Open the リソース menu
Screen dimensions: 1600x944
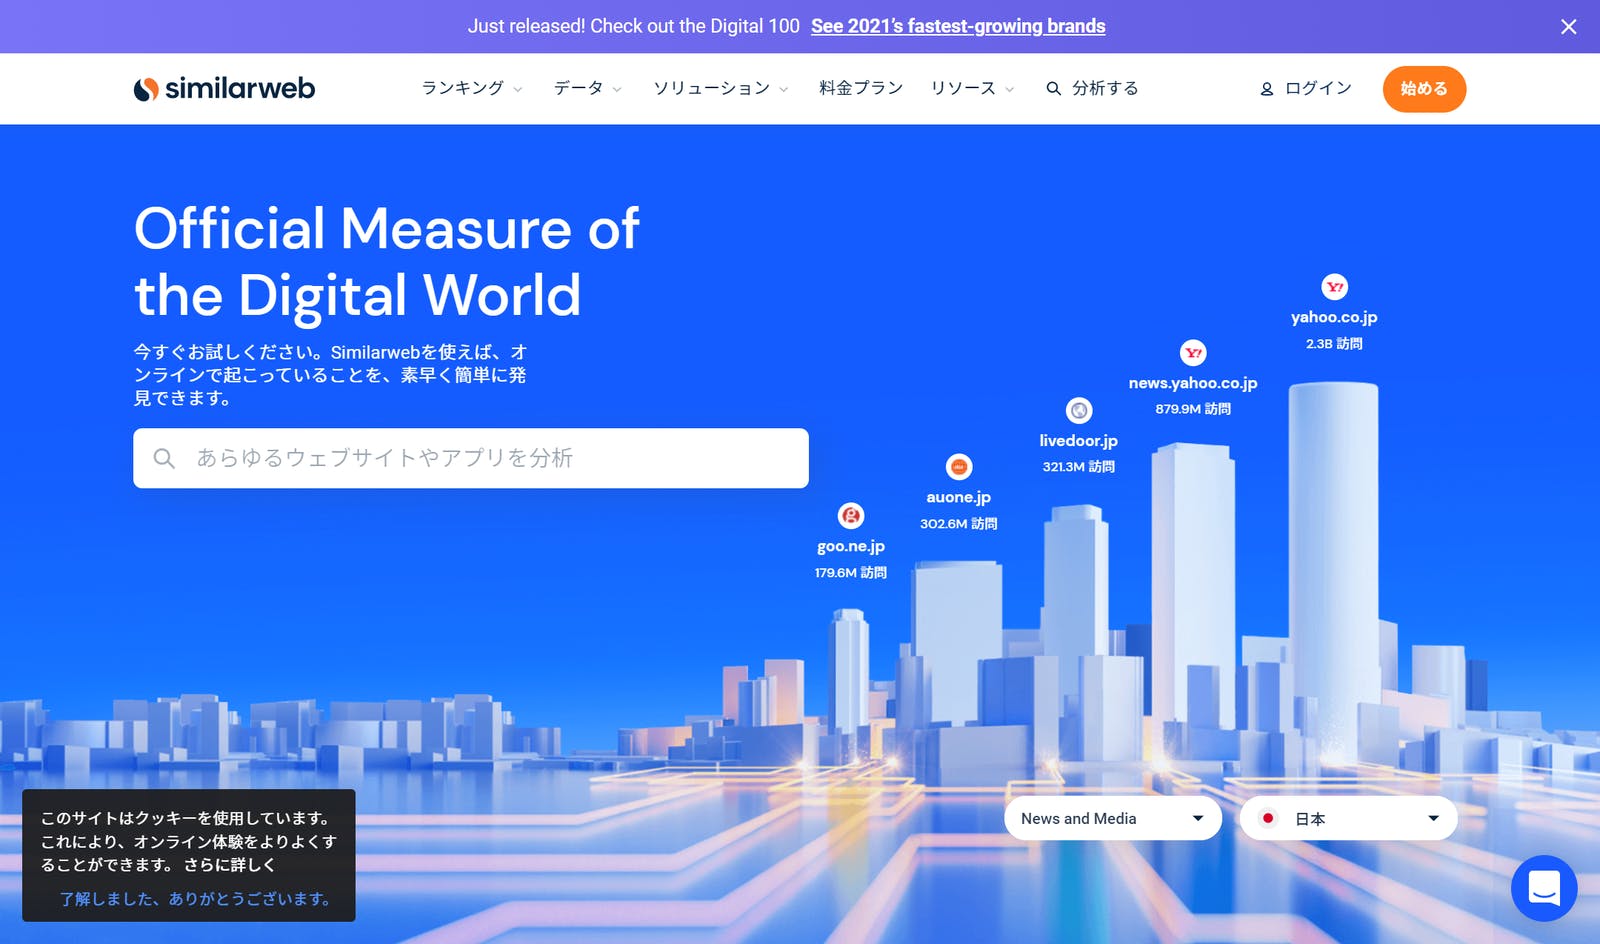click(x=963, y=88)
